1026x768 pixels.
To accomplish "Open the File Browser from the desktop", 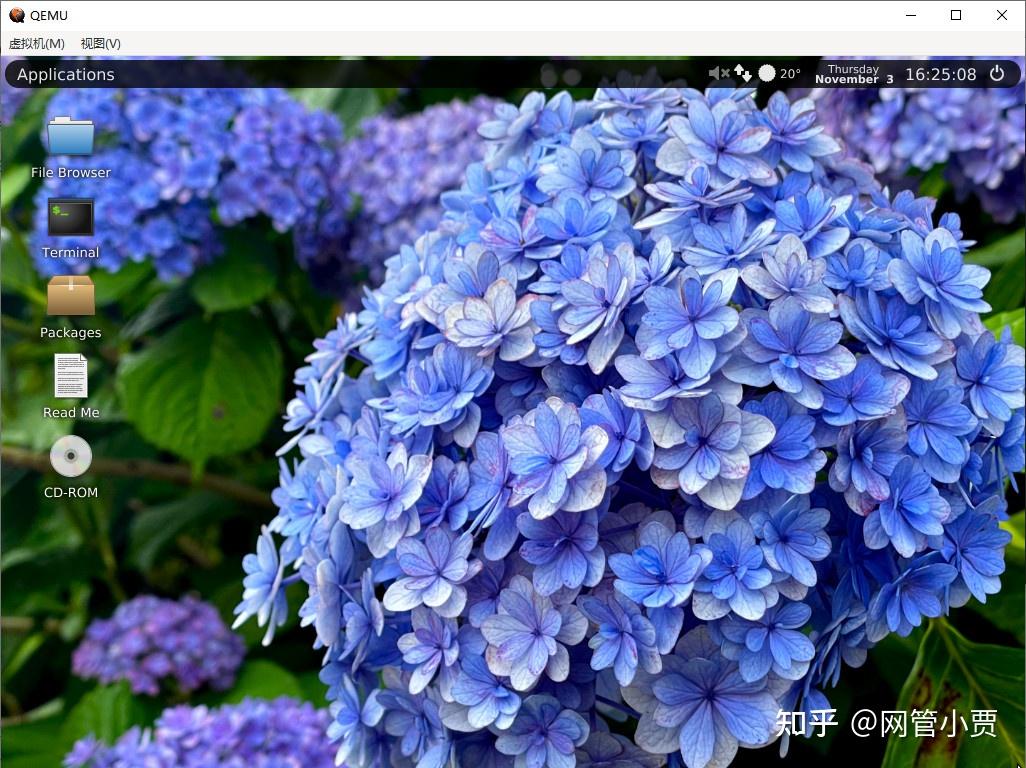I will point(70,135).
